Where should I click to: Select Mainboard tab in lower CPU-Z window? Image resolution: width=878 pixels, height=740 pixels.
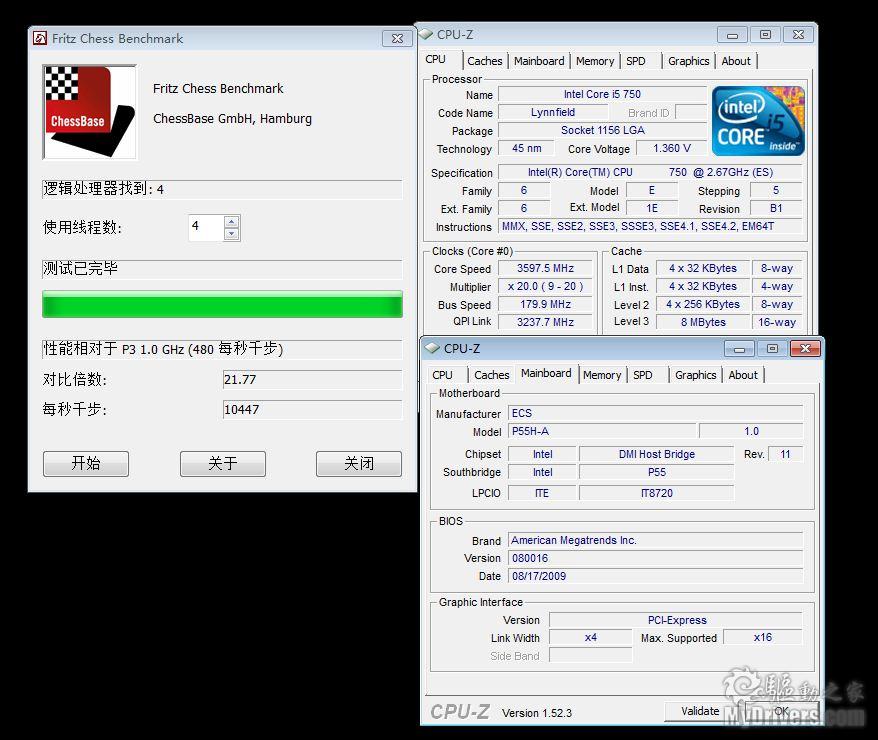pos(546,373)
